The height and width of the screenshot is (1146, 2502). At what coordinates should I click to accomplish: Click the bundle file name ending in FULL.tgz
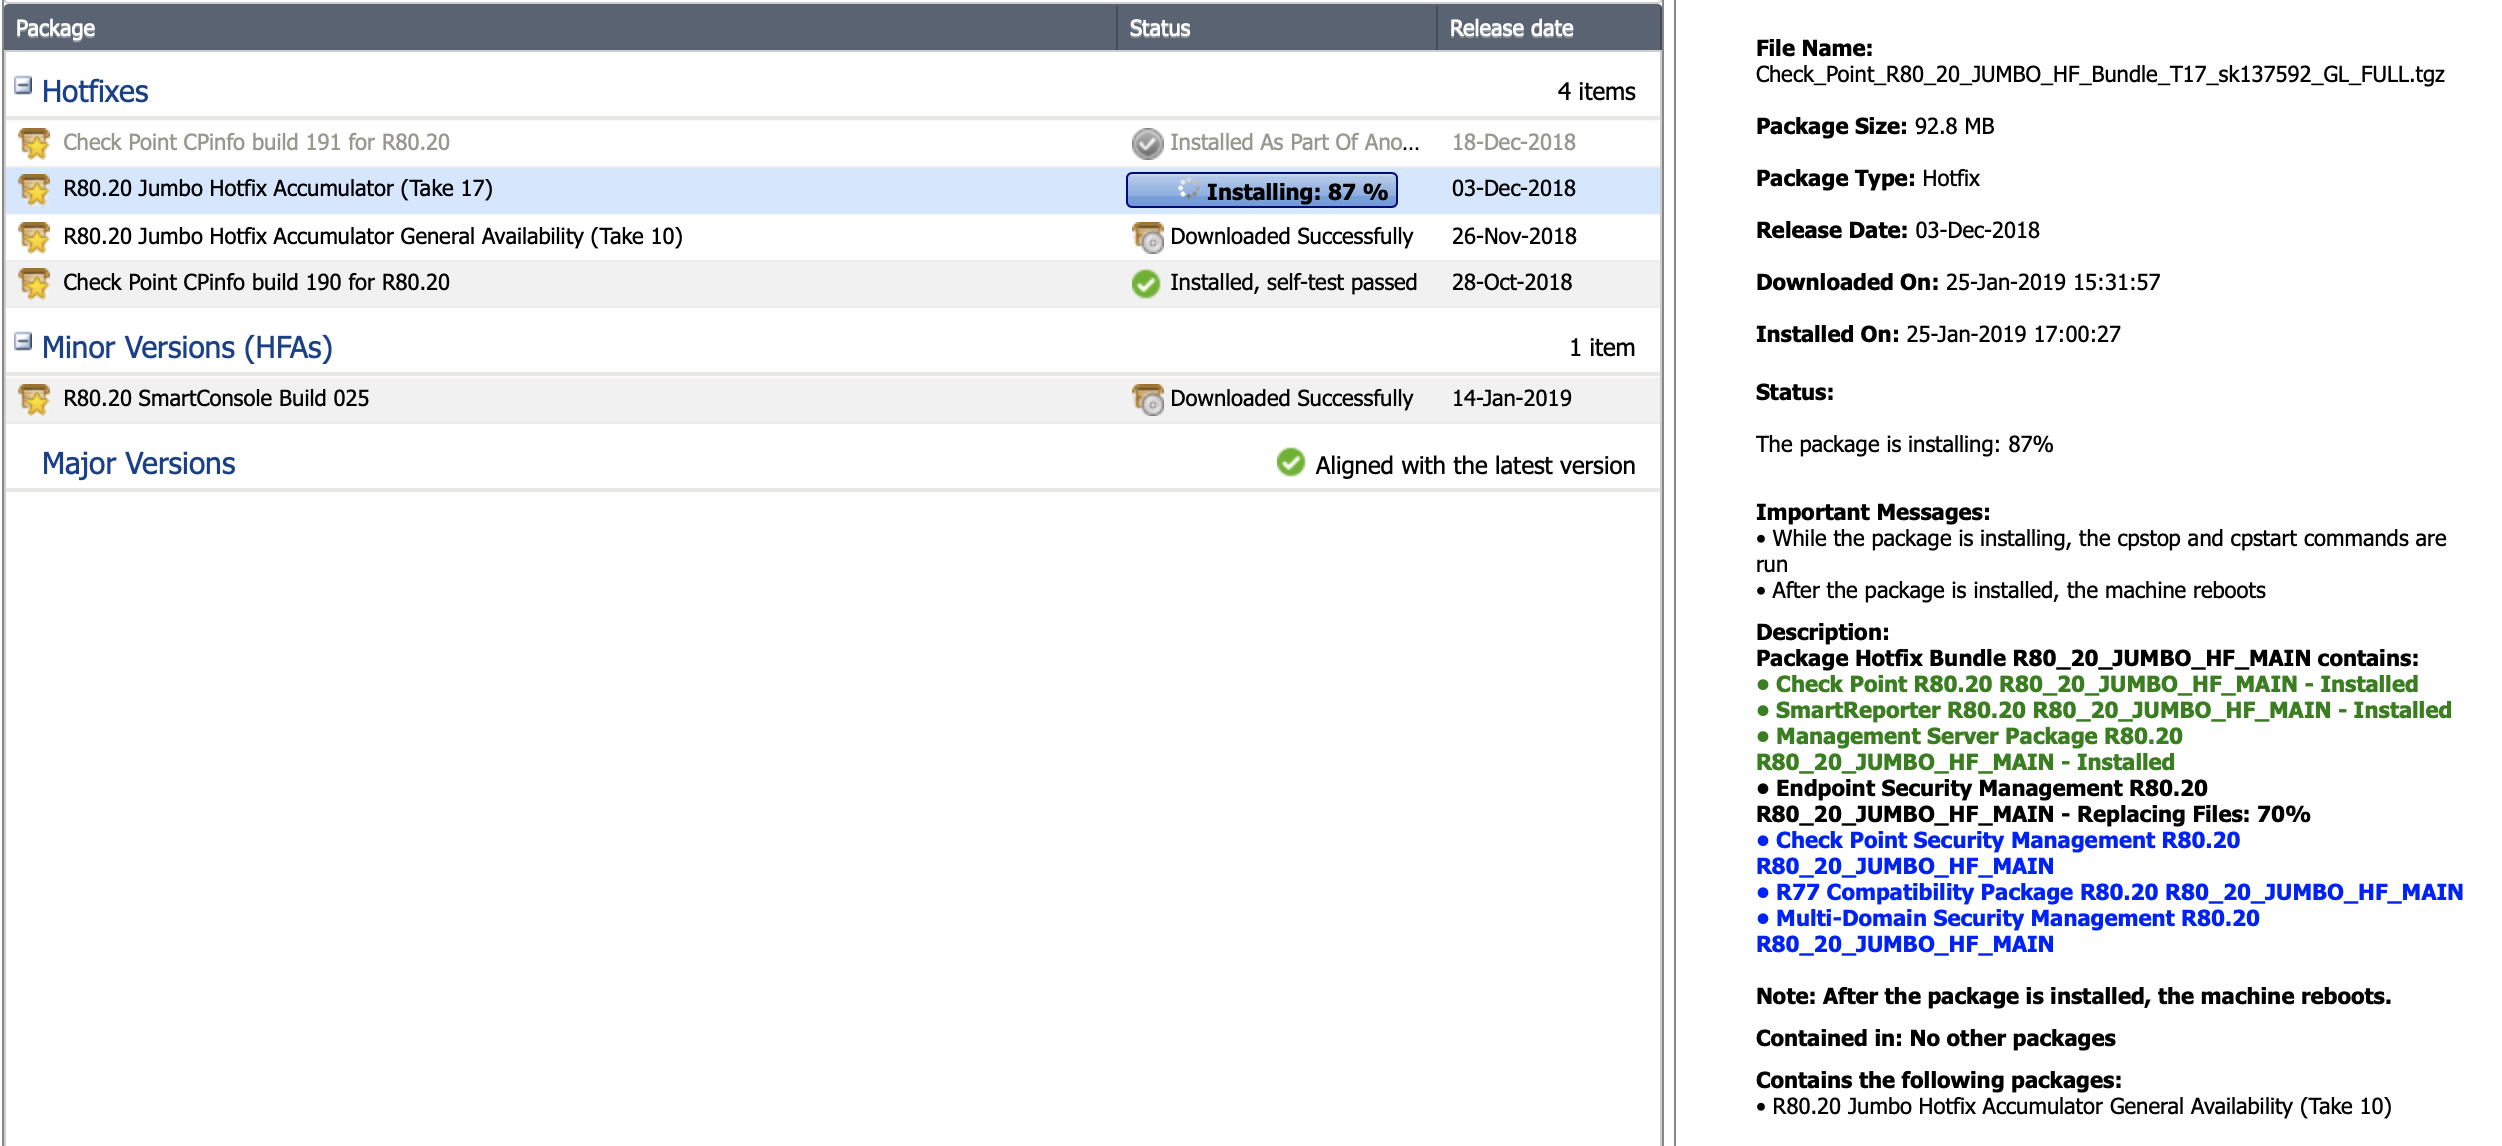tap(2100, 74)
